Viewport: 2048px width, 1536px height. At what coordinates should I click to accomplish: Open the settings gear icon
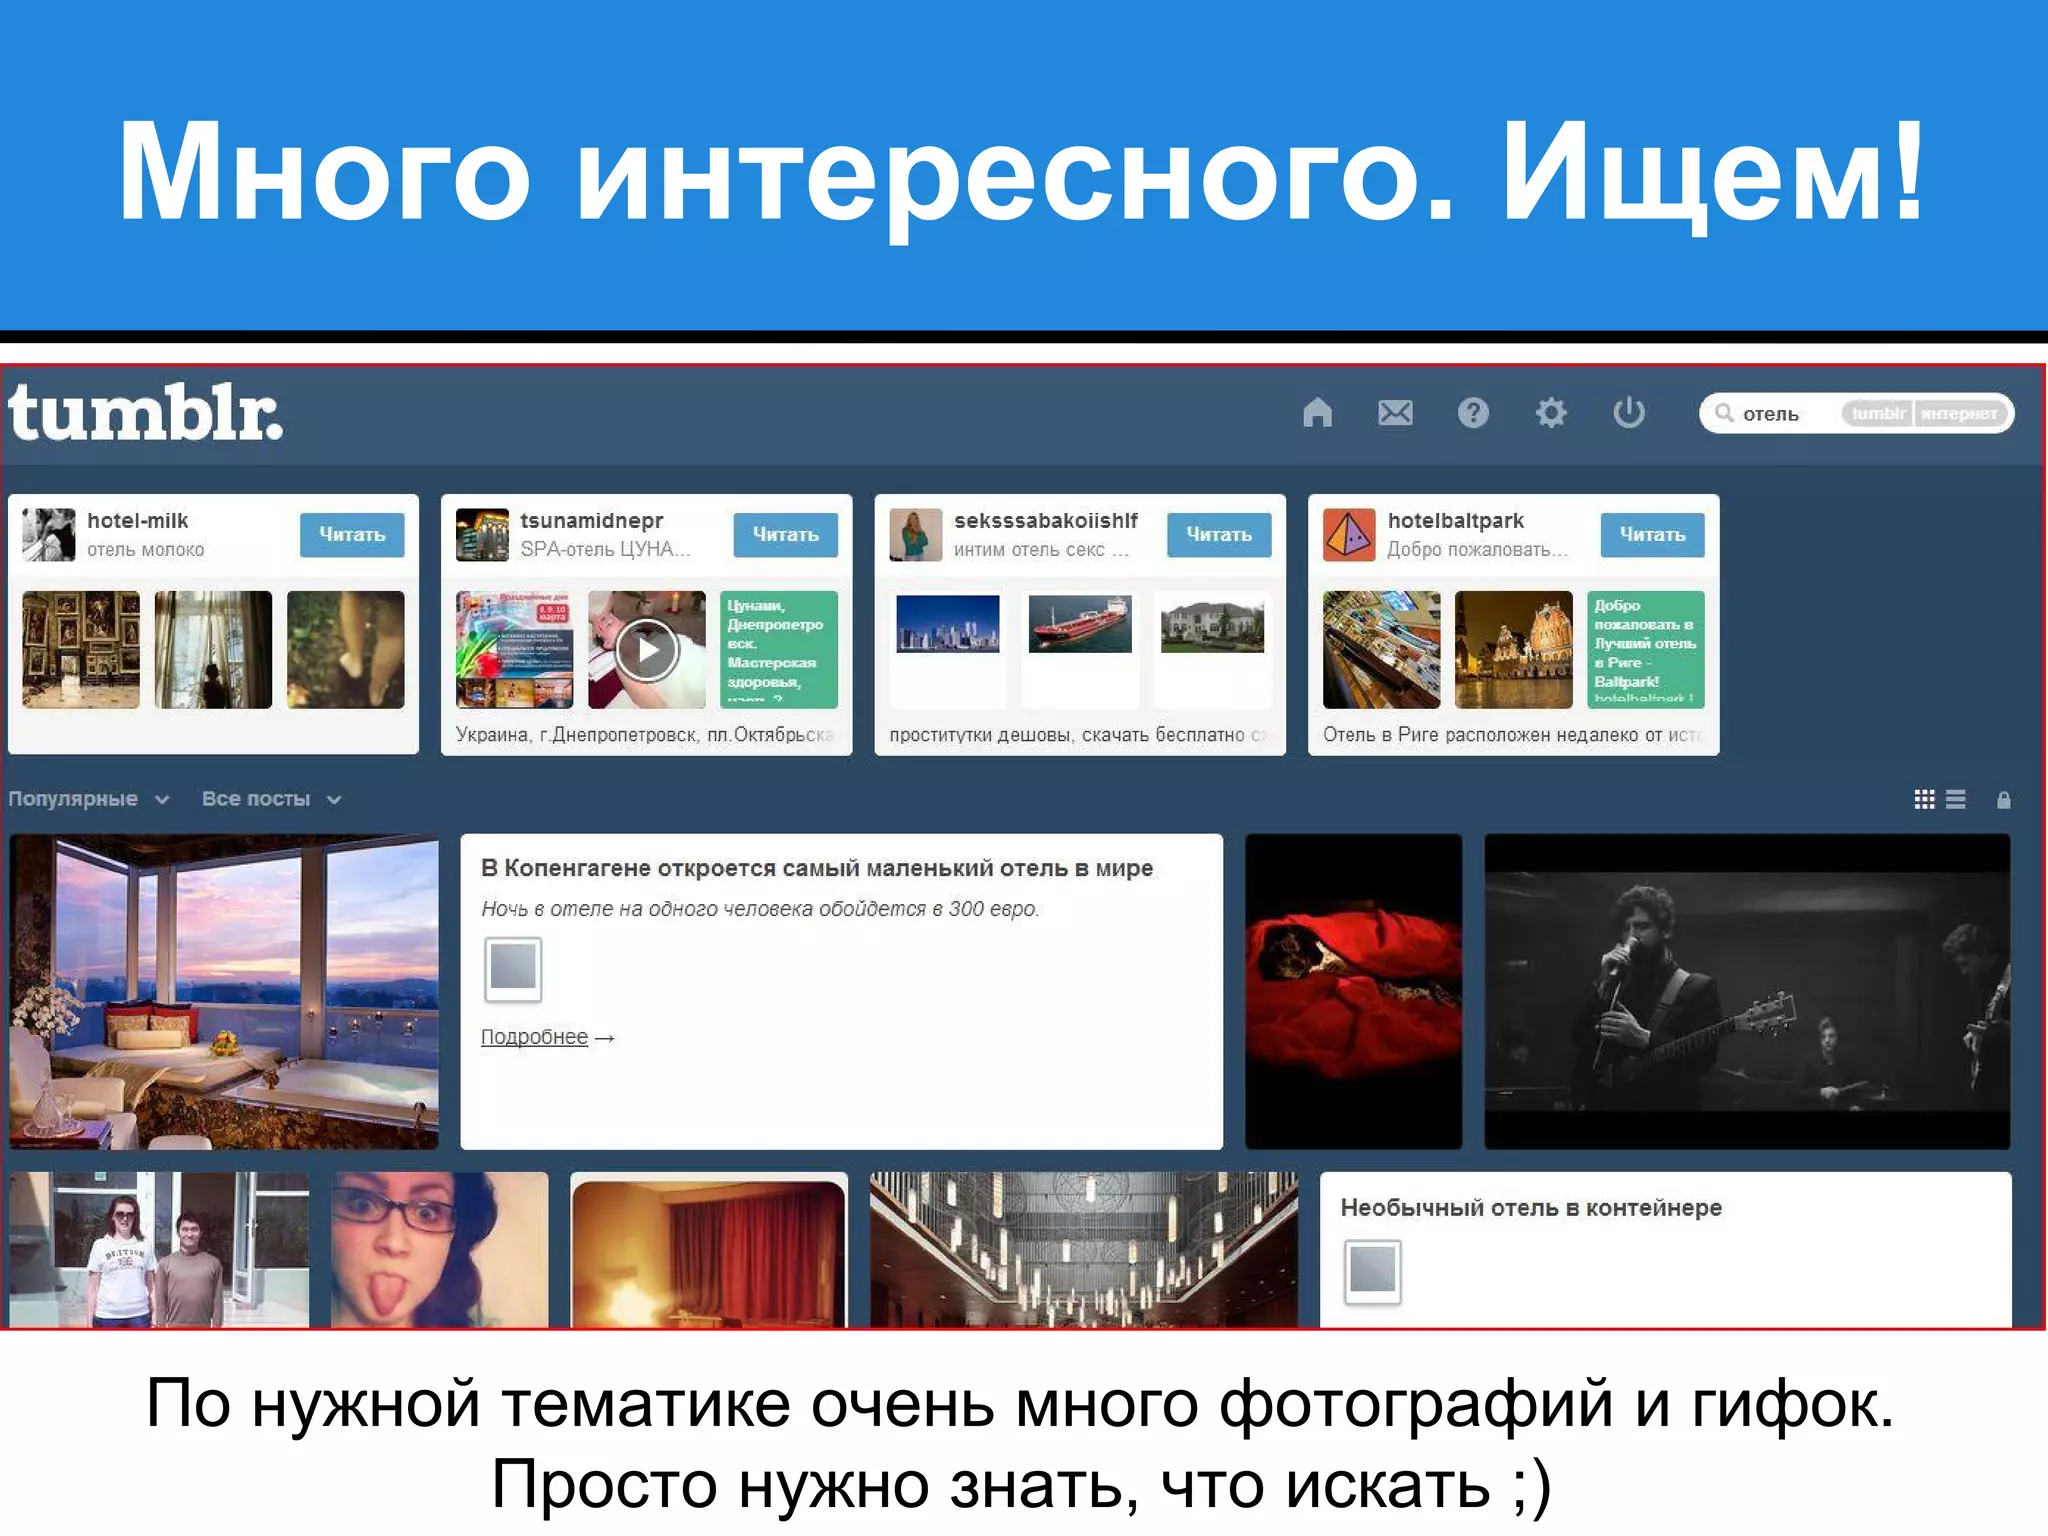pyautogui.click(x=1551, y=412)
